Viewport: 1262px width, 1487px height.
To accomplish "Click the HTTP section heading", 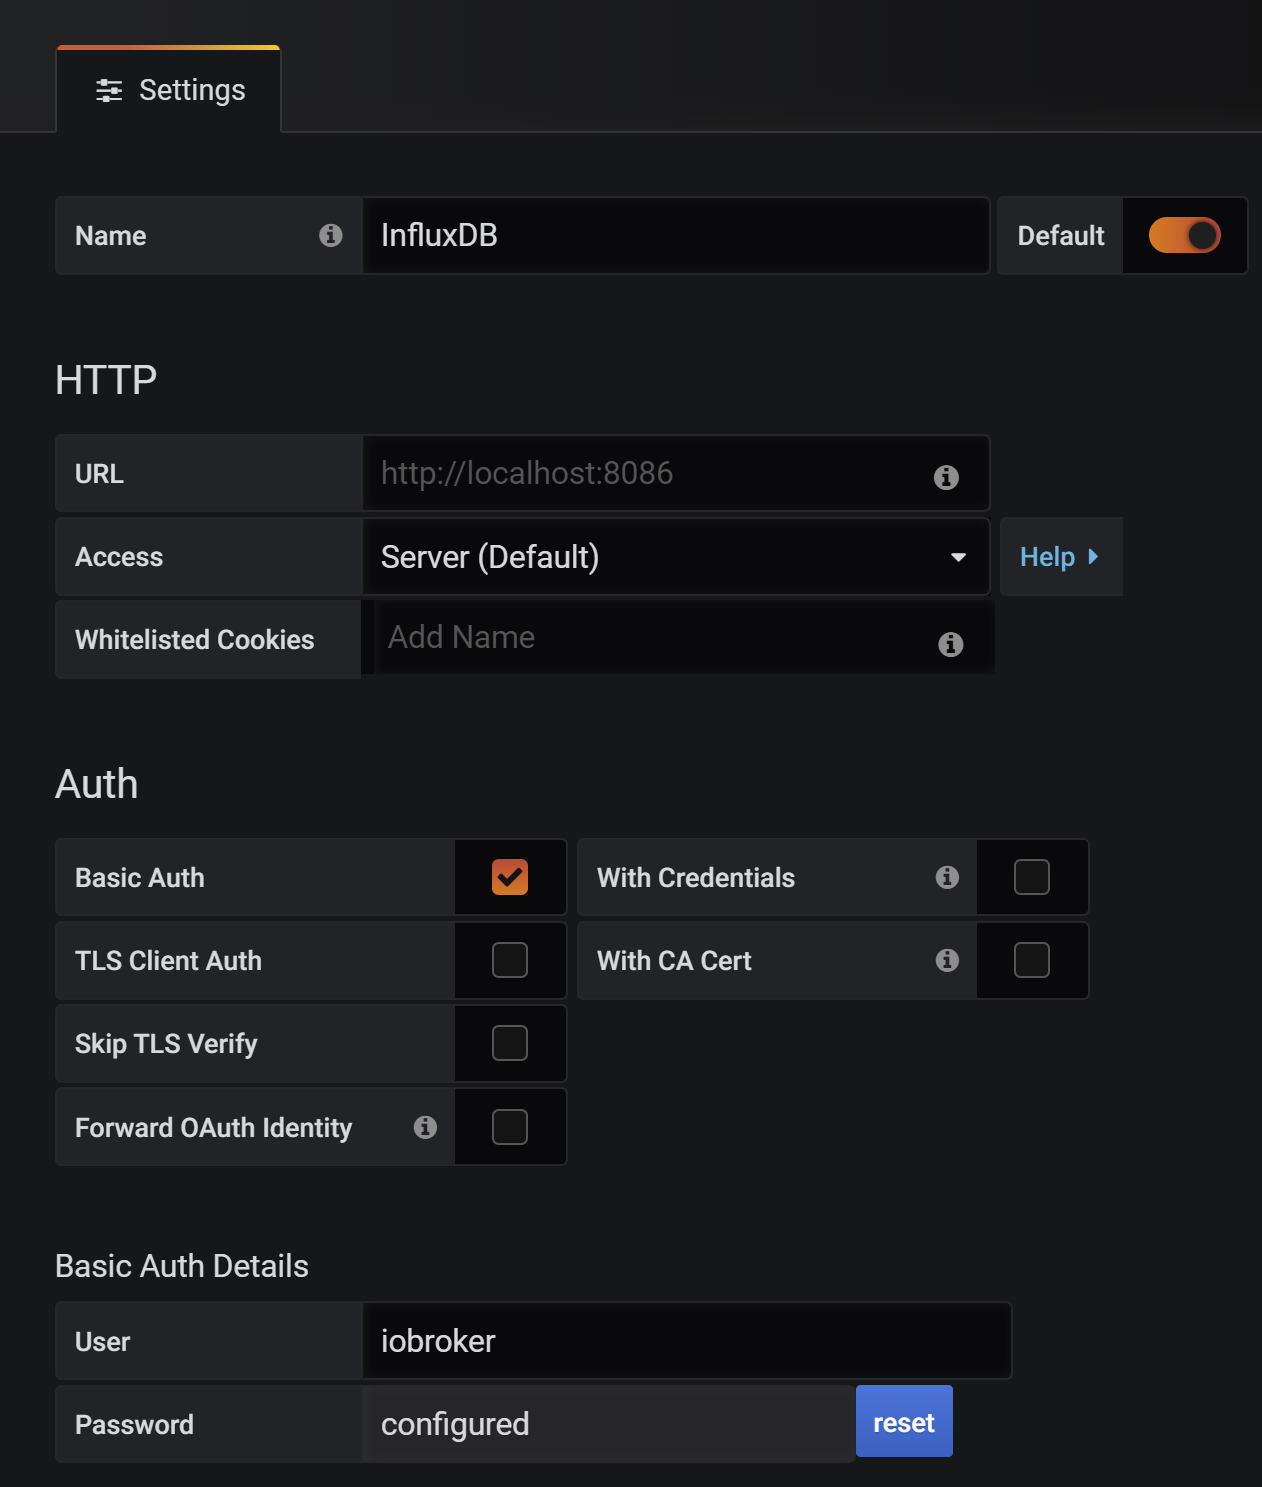I will (x=106, y=380).
